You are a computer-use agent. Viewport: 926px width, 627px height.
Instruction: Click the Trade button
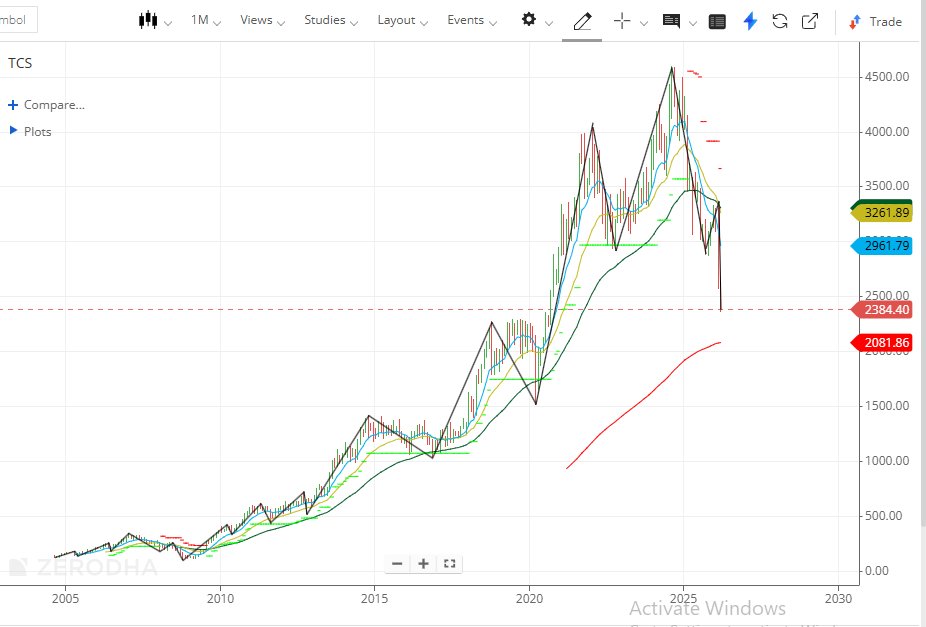(876, 22)
